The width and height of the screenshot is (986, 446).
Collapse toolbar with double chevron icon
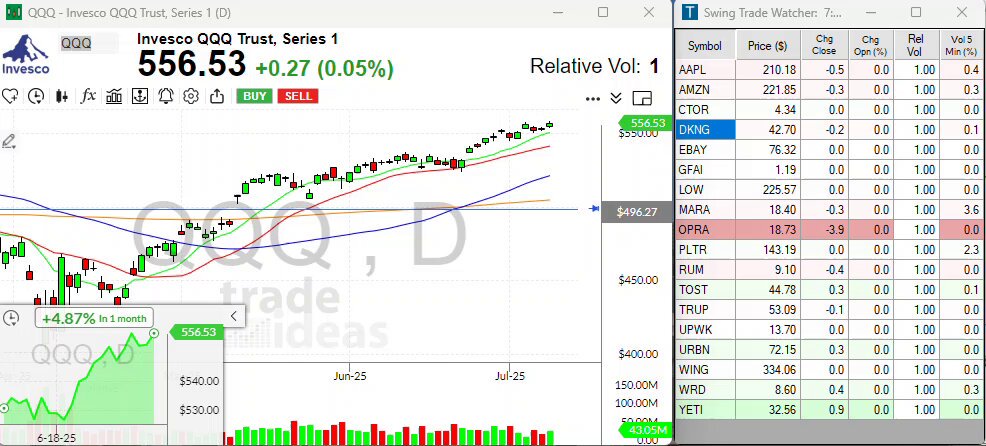(x=616, y=98)
